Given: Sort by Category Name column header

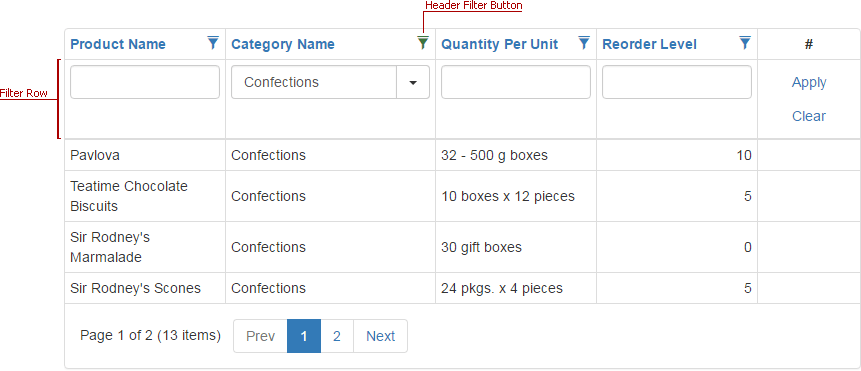Looking at the screenshot, I should tap(283, 44).
